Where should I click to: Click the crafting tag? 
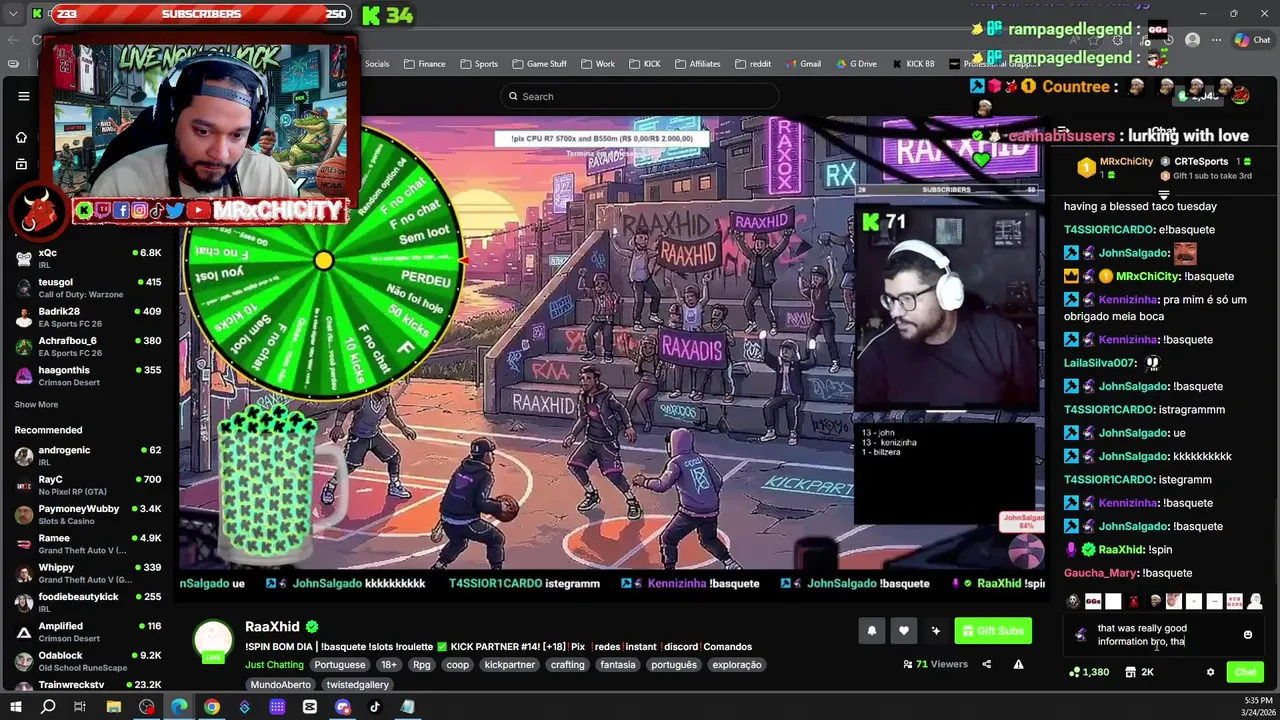tap(567, 664)
